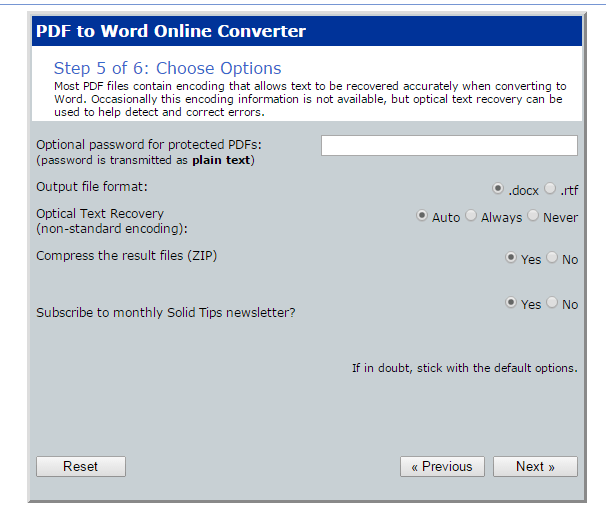Viewport: 606px width, 515px height.
Task: Choose Yes for Solid Tips newsletter subscription
Action: click(511, 303)
